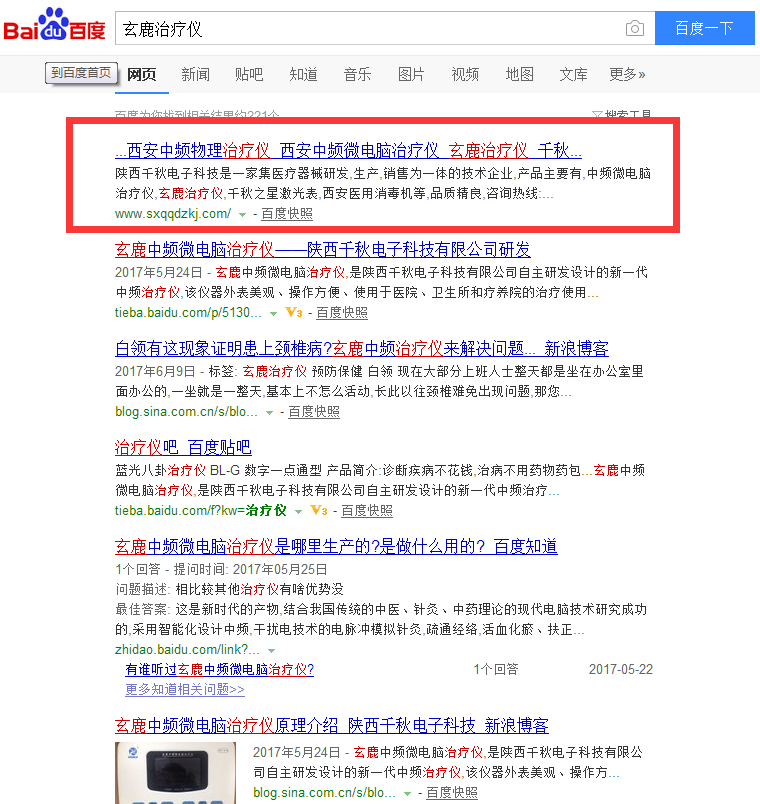This screenshot has width=760, height=804.
Task: Click V3 badge beside tieba.baidu.com/p/5130 result
Action: [x=293, y=313]
